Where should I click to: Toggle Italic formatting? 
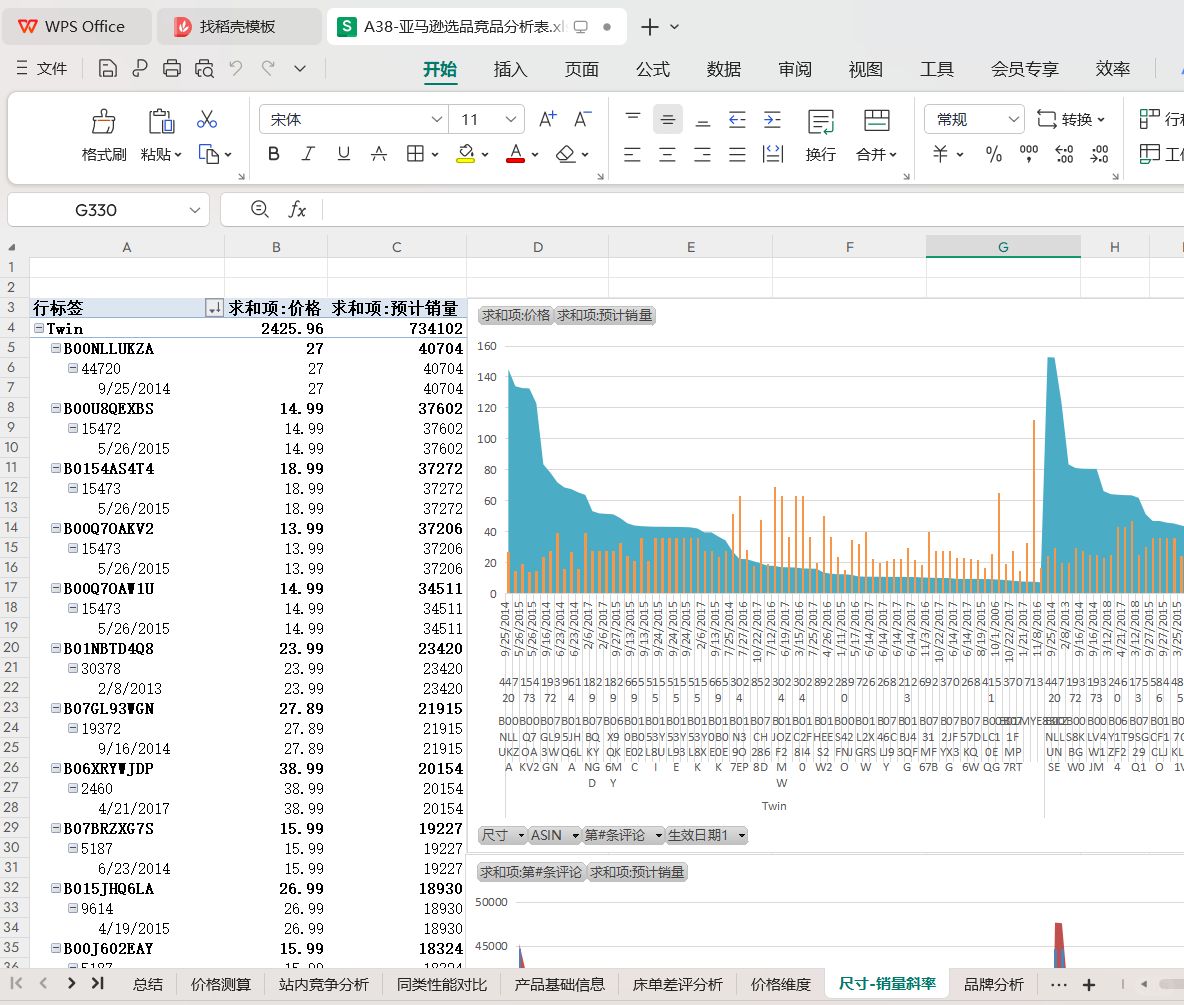pos(308,154)
